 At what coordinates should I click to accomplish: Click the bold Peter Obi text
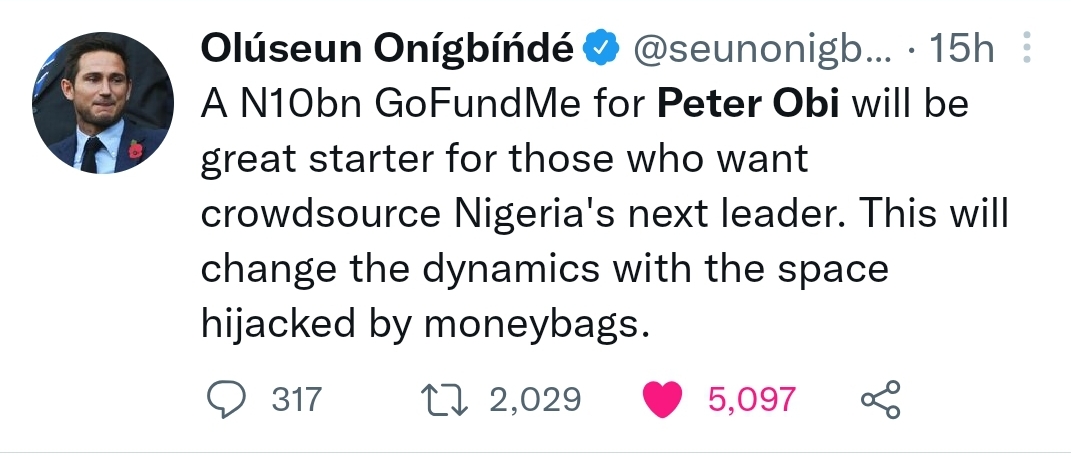point(752,104)
